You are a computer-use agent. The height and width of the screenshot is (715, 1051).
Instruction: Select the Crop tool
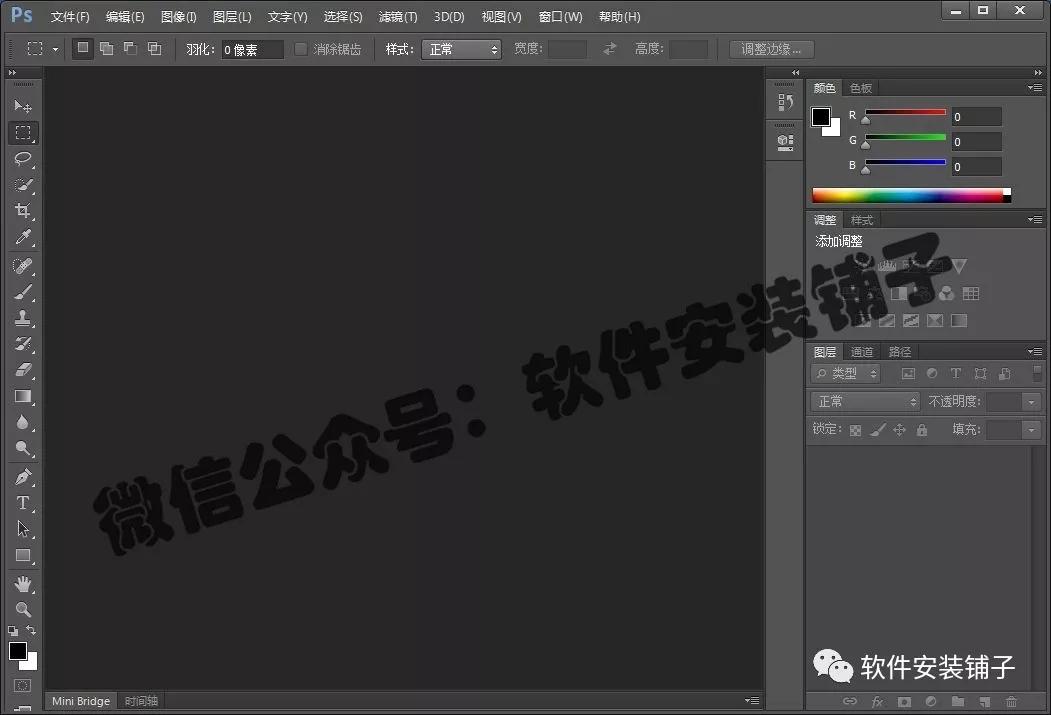click(x=23, y=211)
